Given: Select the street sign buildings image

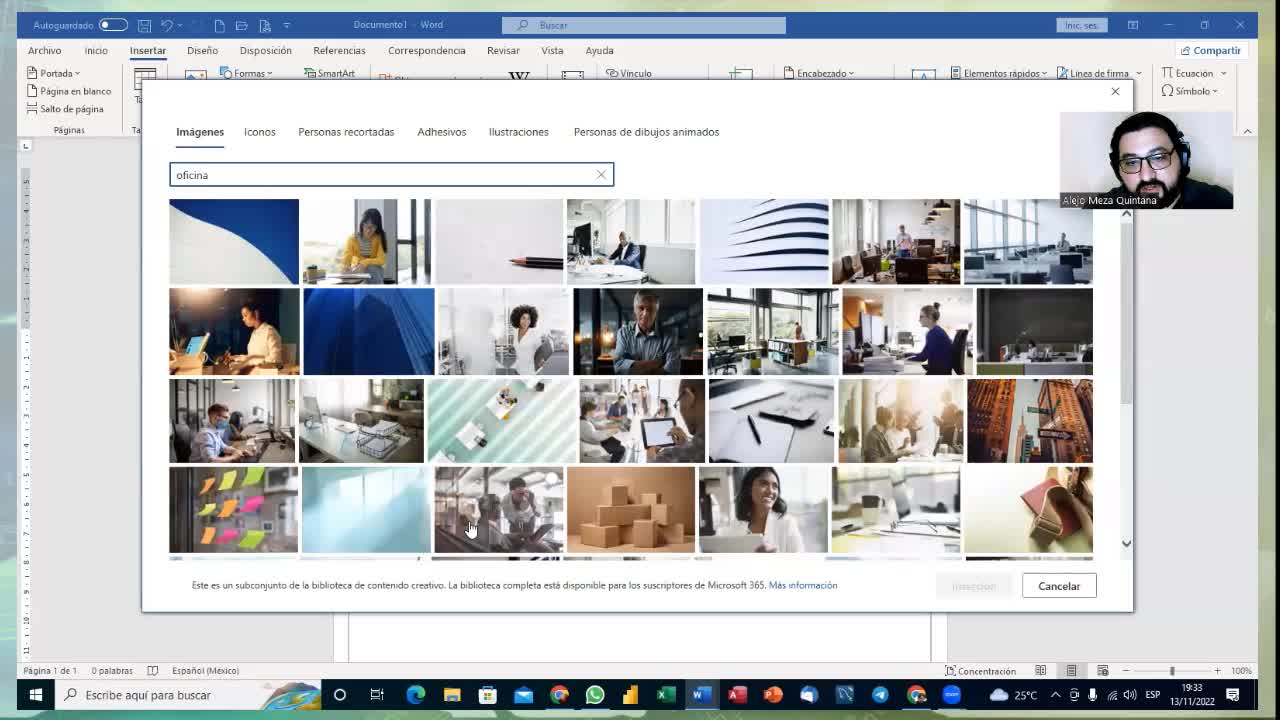Looking at the screenshot, I should click(x=1029, y=421).
